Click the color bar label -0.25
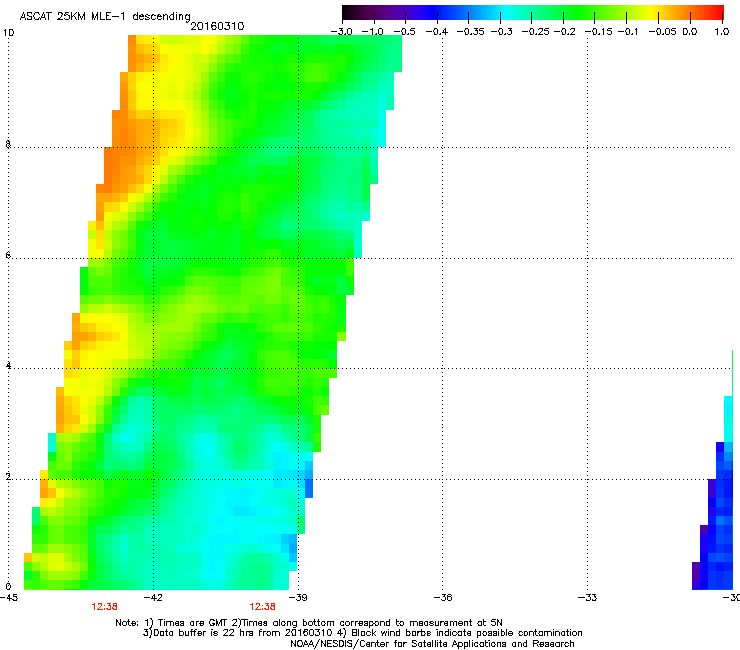 point(536,32)
